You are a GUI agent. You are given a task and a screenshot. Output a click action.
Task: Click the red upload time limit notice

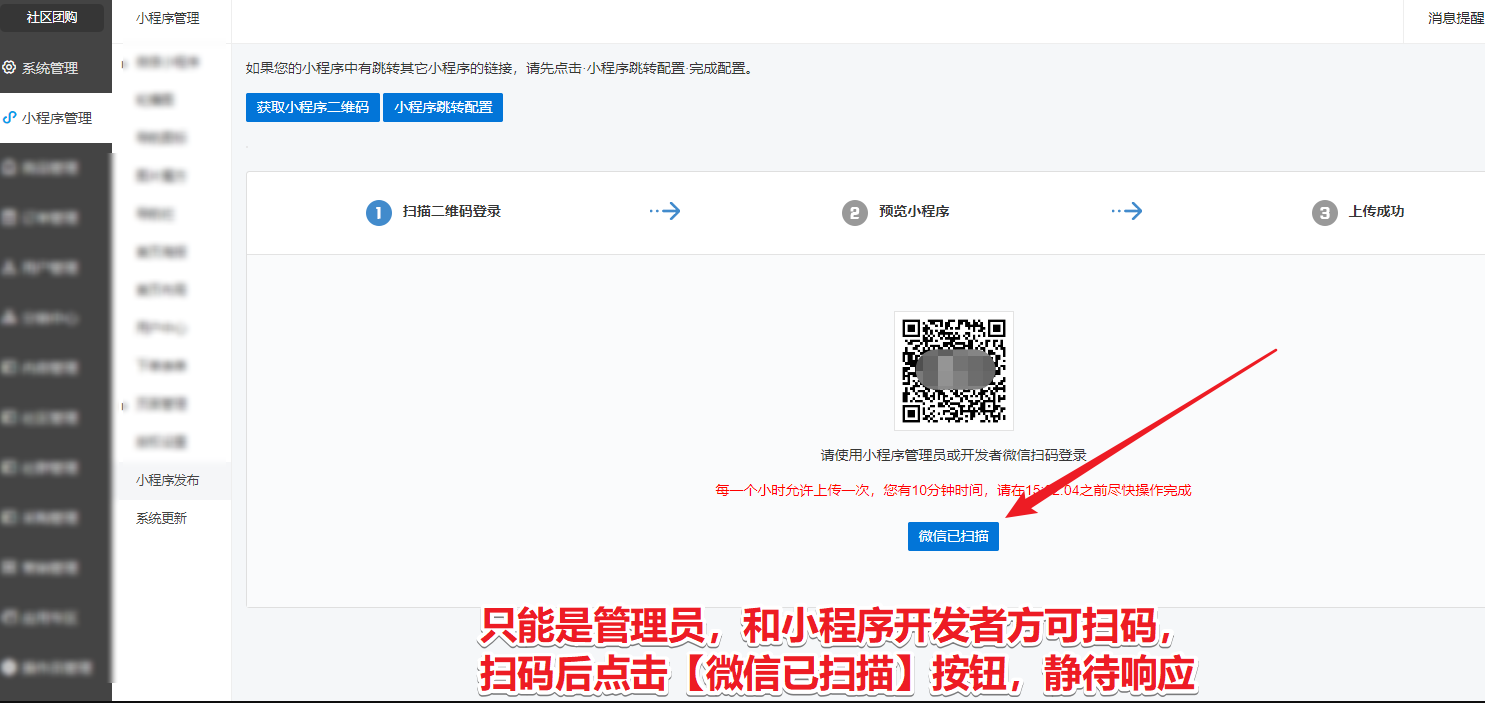954,490
